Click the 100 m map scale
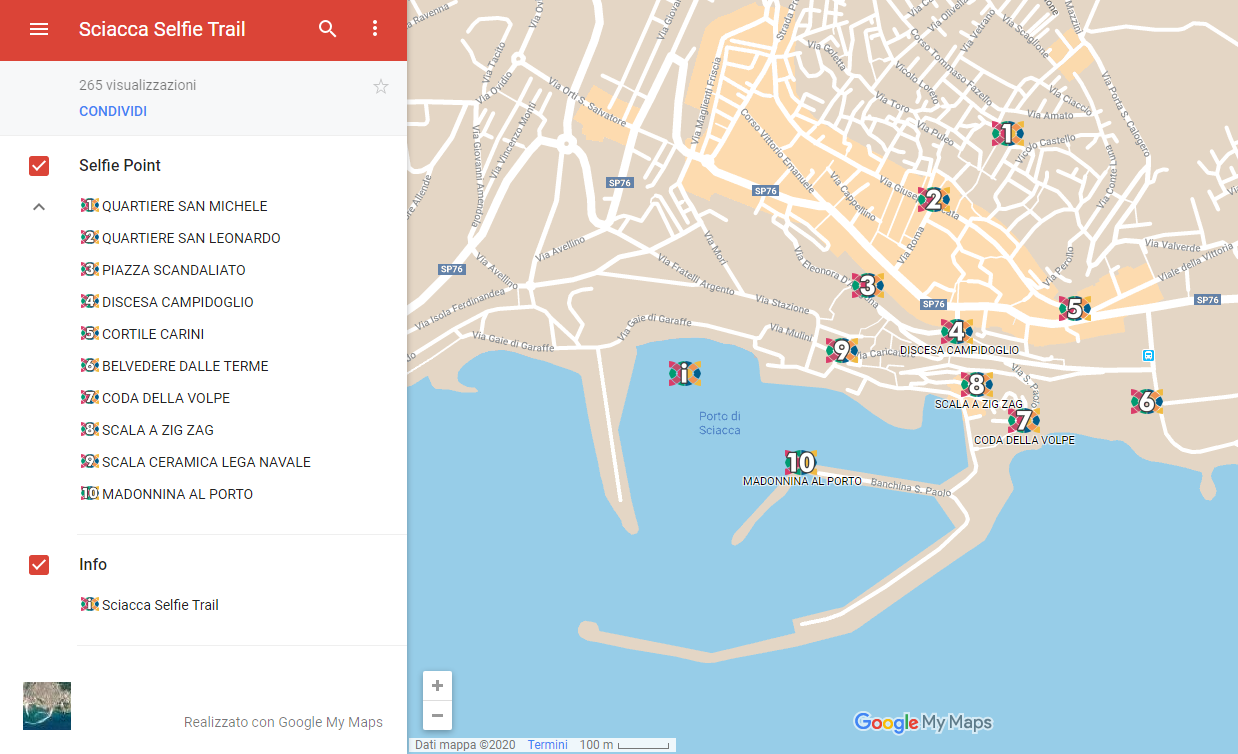Image resolution: width=1238 pixels, height=754 pixels. coord(624,745)
